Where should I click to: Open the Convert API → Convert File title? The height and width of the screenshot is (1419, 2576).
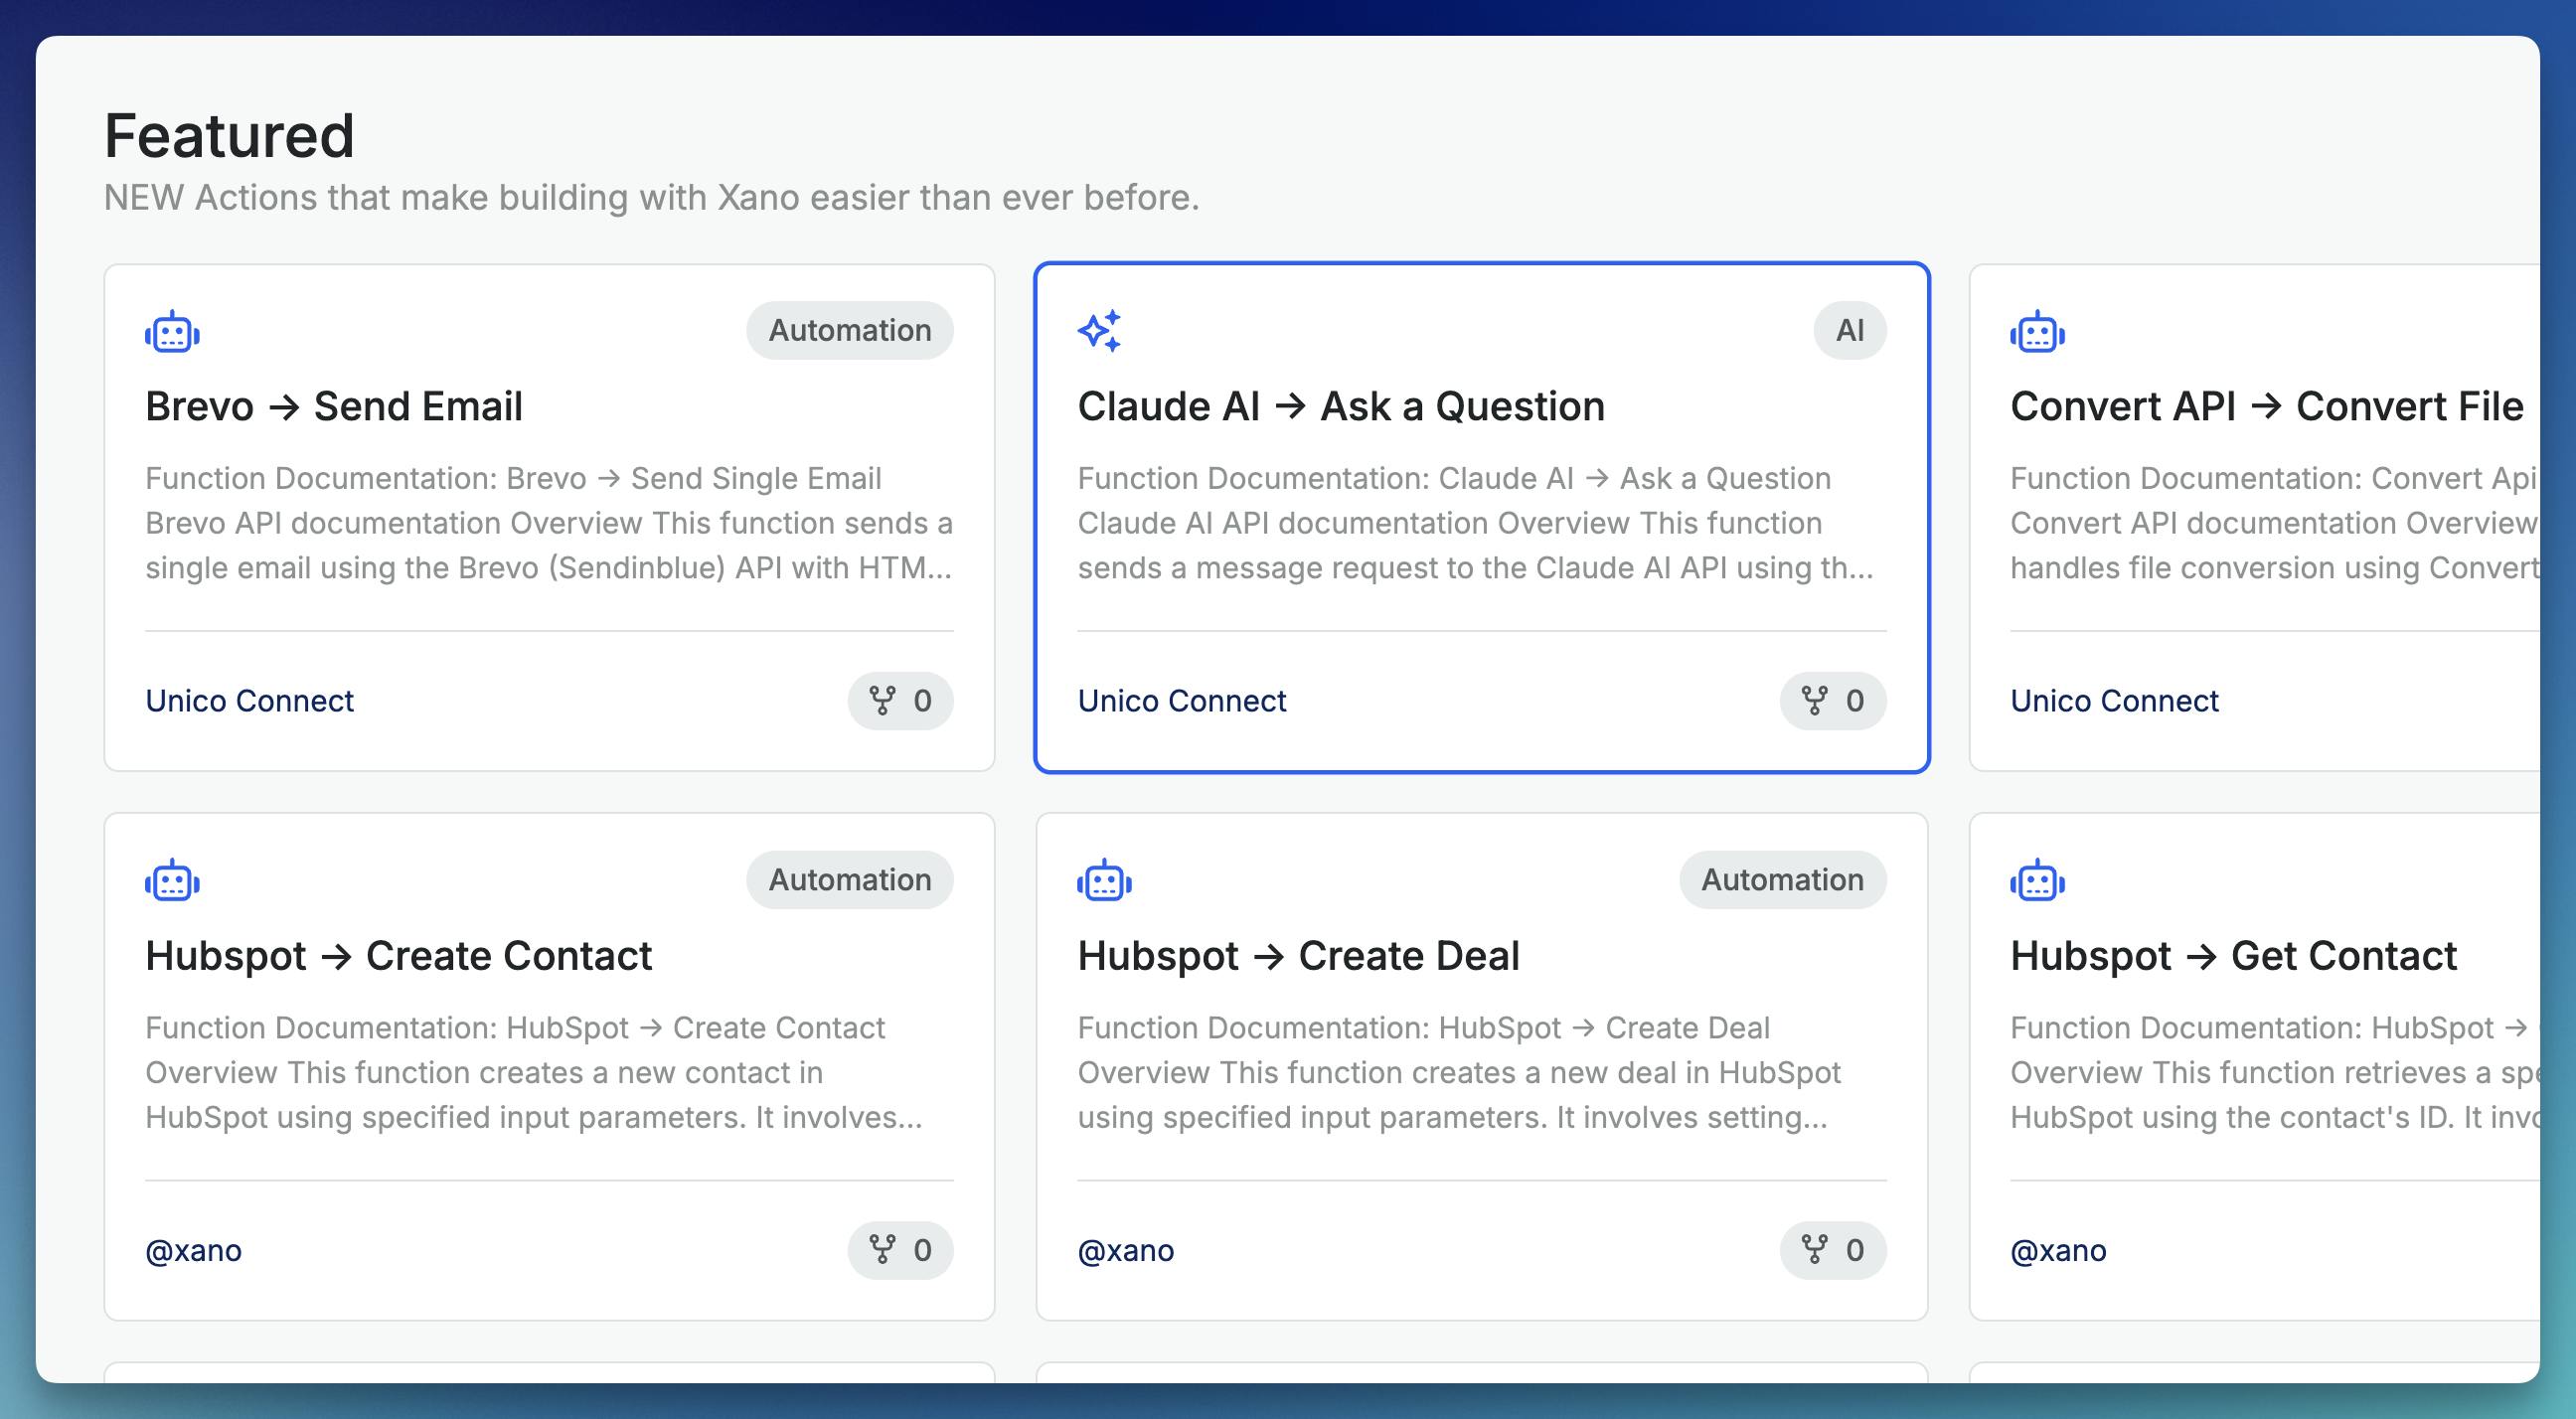pos(2267,407)
